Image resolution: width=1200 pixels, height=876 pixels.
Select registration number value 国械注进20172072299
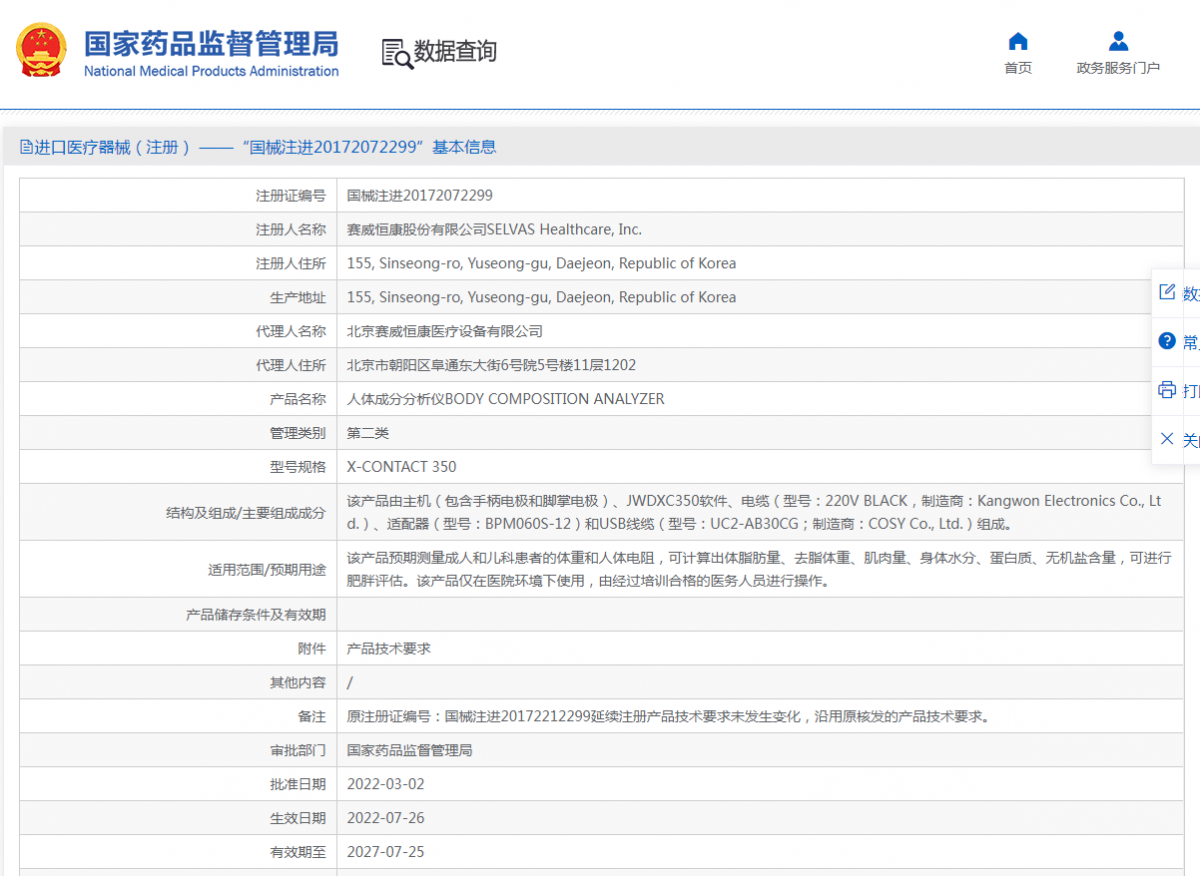pyautogui.click(x=420, y=196)
